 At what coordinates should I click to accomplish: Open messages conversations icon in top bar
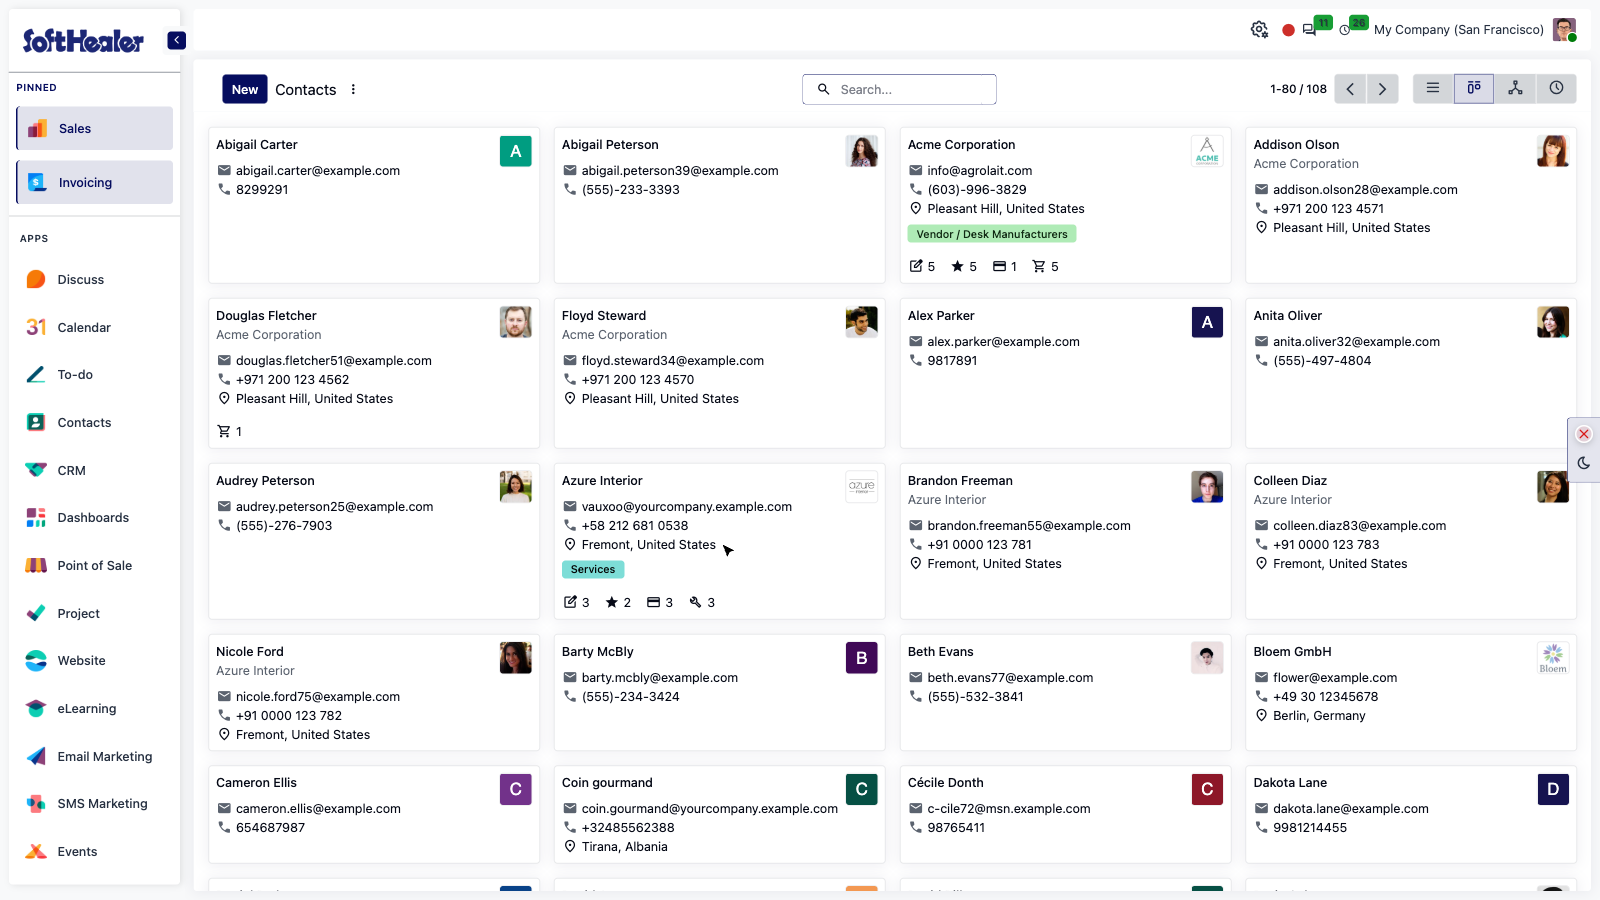click(1309, 30)
